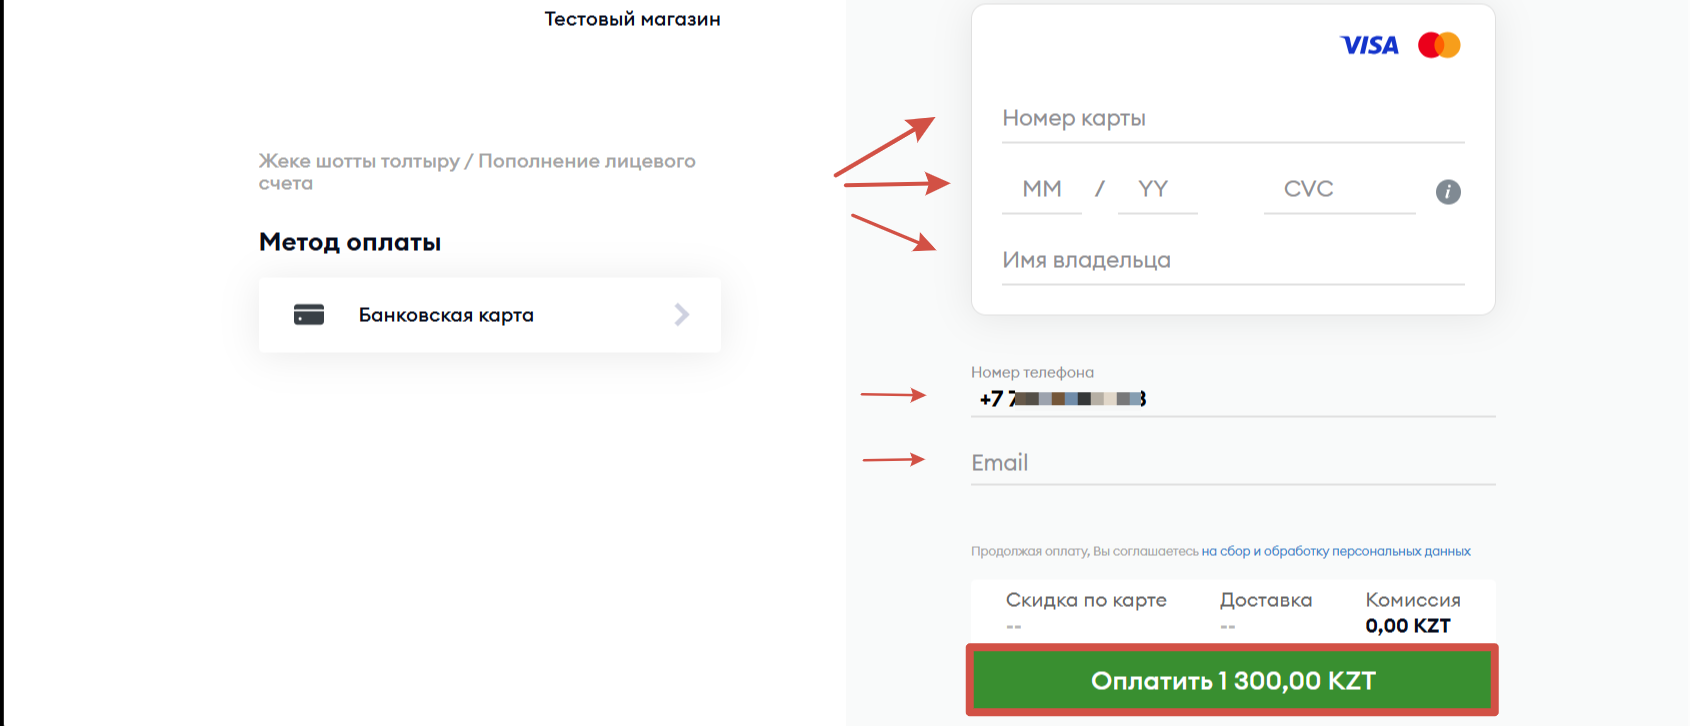The width and height of the screenshot is (1690, 726).
Task: Click the Тестовый магазин title
Action: [x=632, y=19]
